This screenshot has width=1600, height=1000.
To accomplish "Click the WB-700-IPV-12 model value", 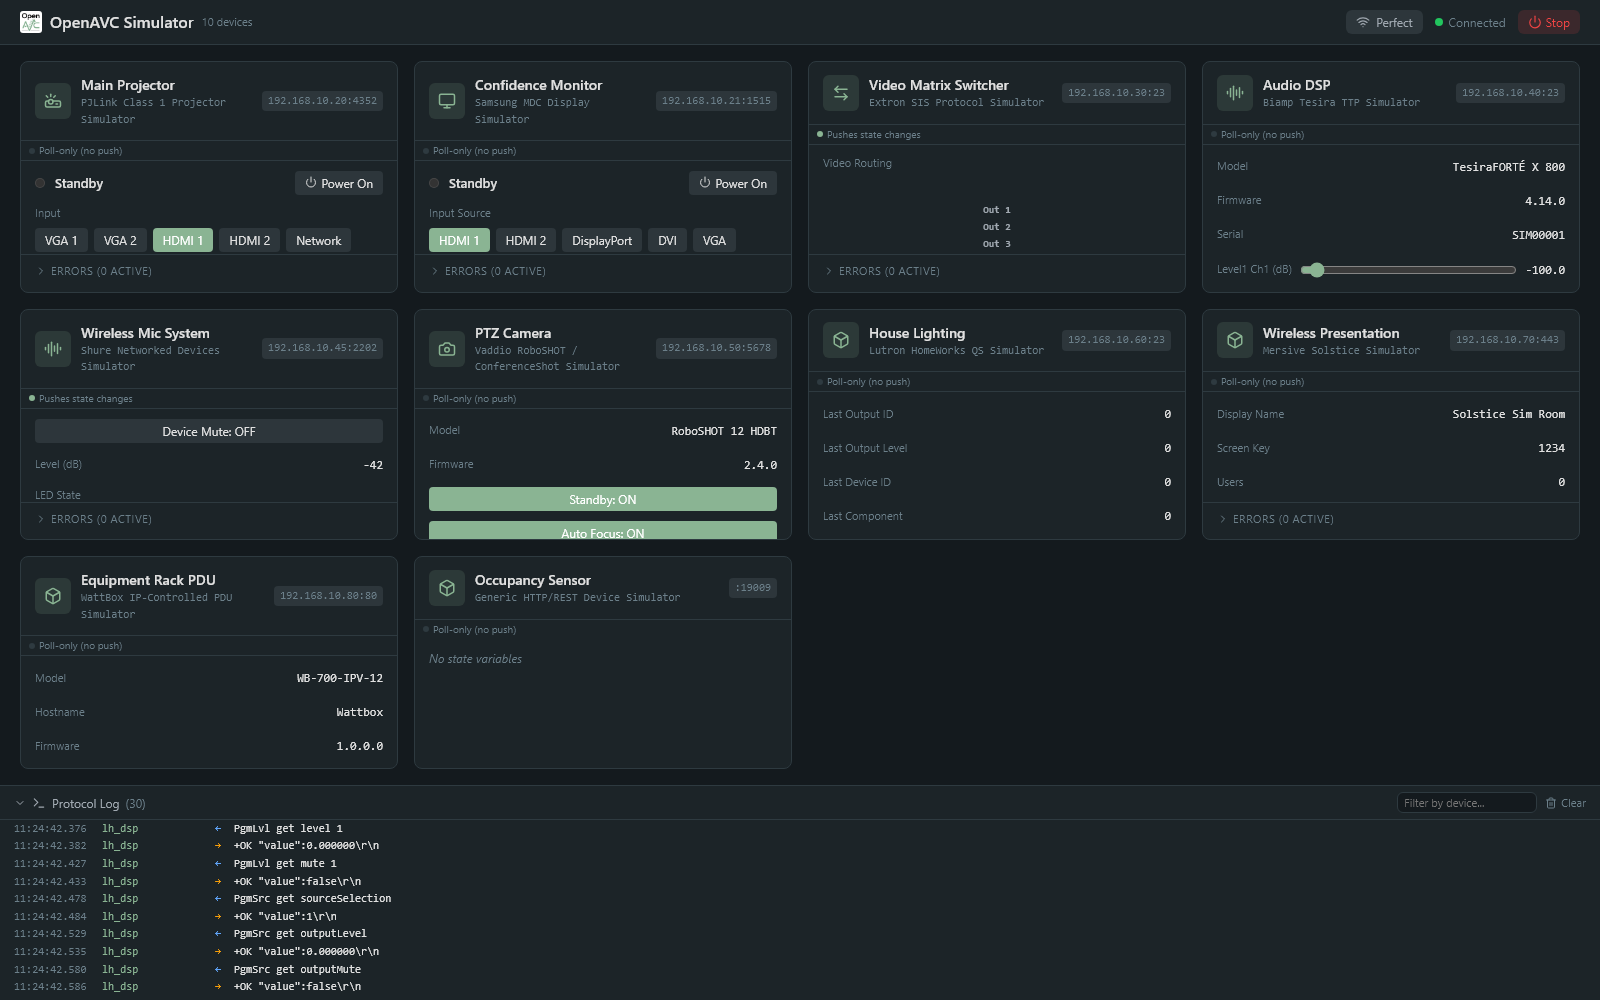I will tap(340, 678).
